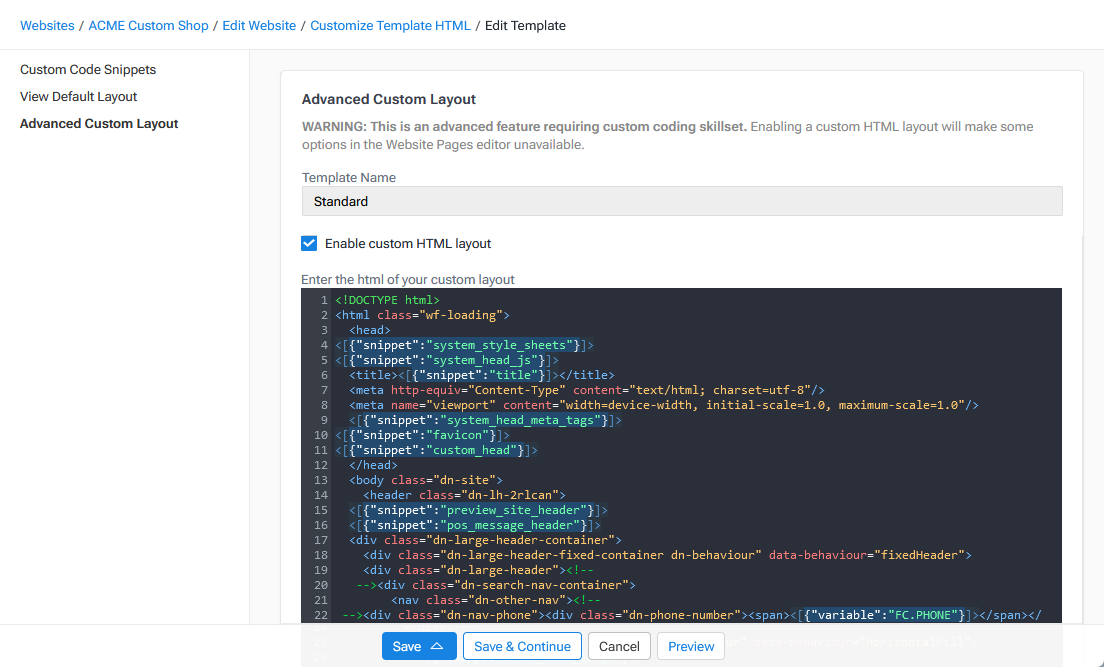Click the body class dn-site line
Viewport: 1104px width, 667px height.
(x=426, y=480)
